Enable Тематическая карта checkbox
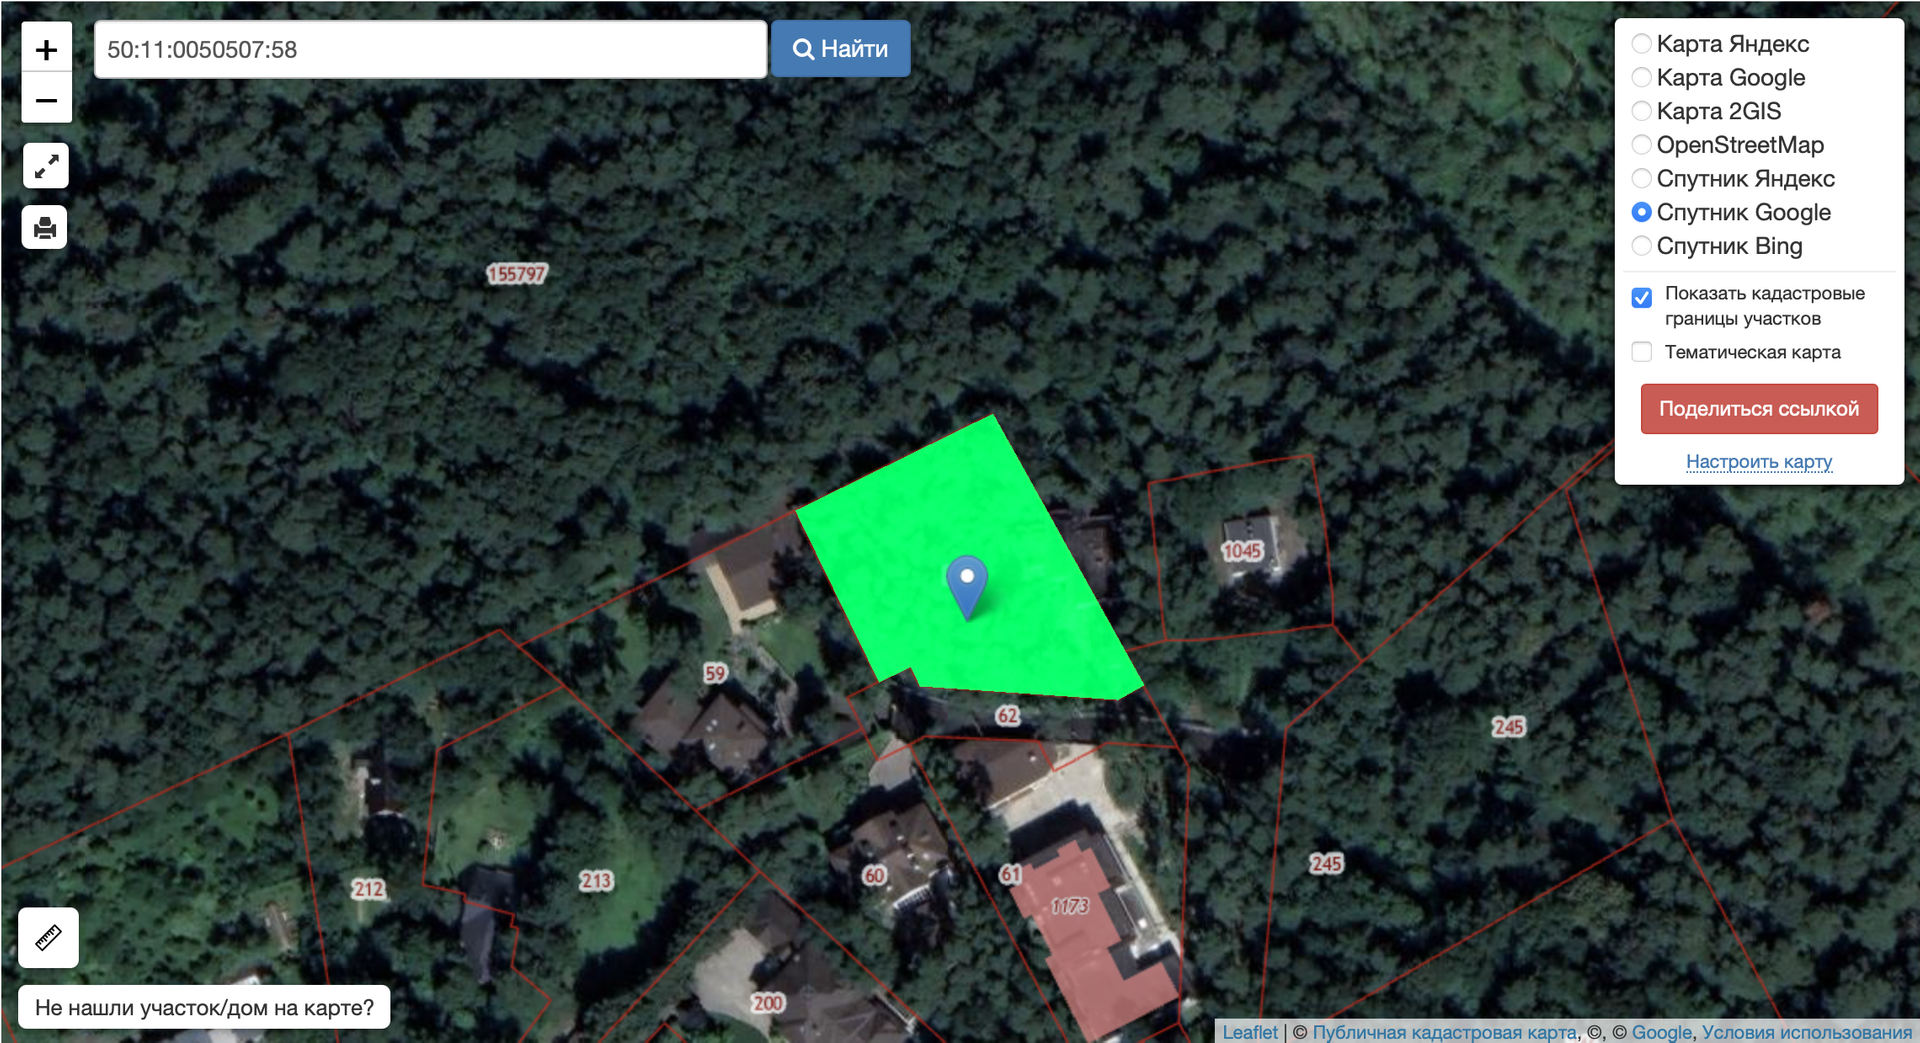Viewport: 1920px width, 1043px height. click(1641, 352)
